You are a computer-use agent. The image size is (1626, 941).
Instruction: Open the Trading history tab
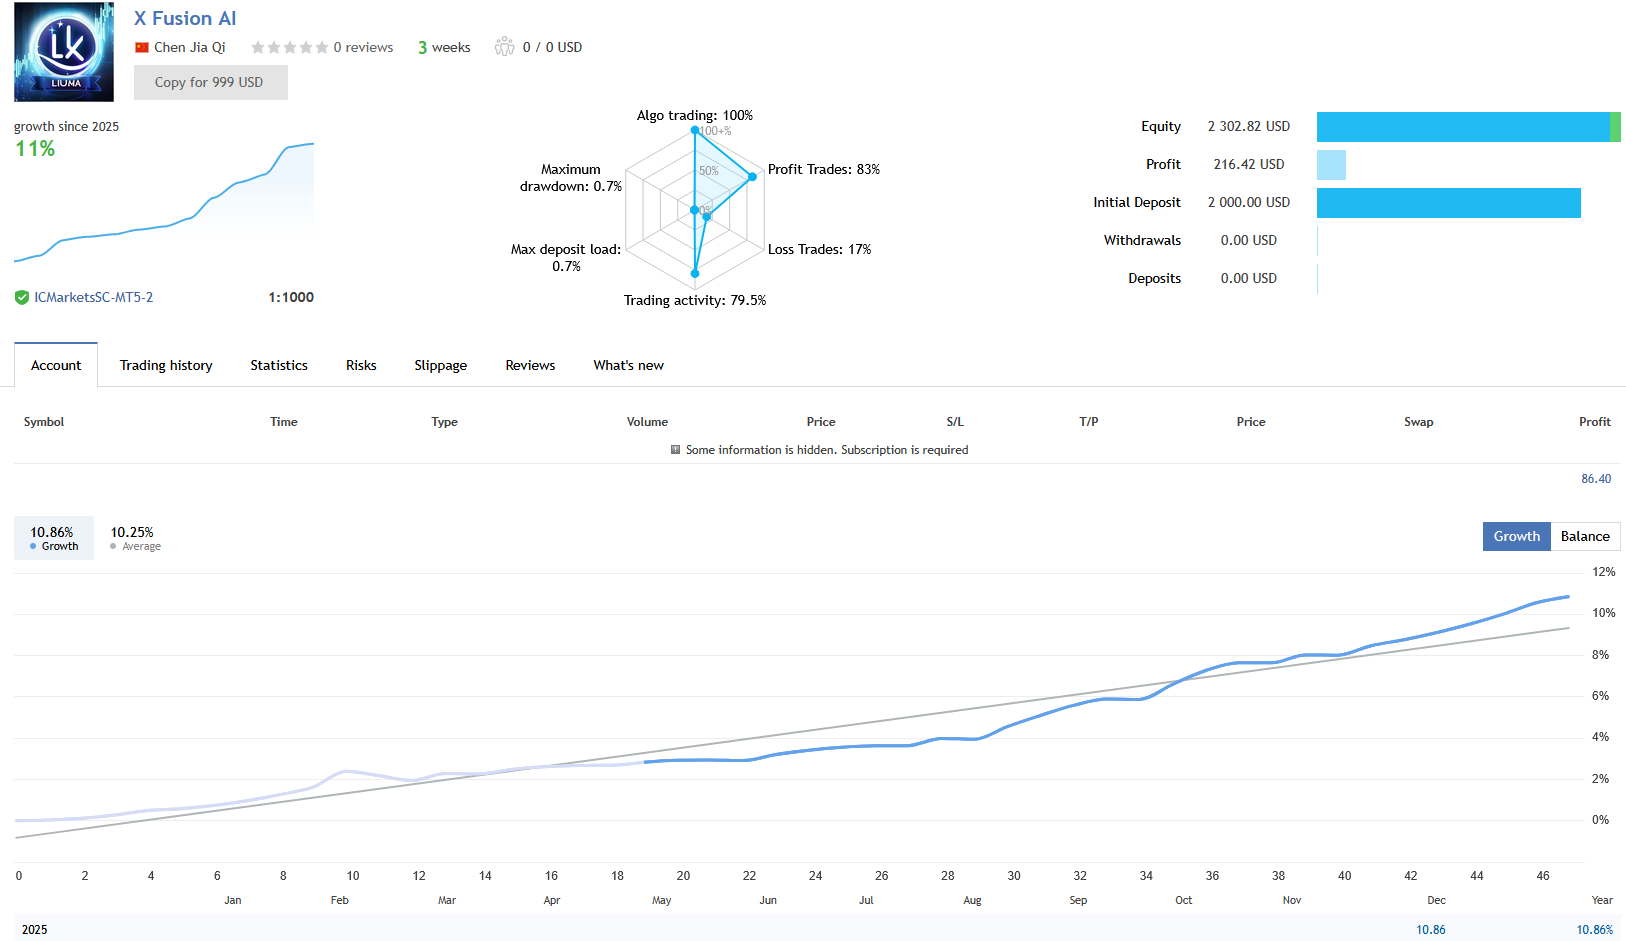click(165, 365)
